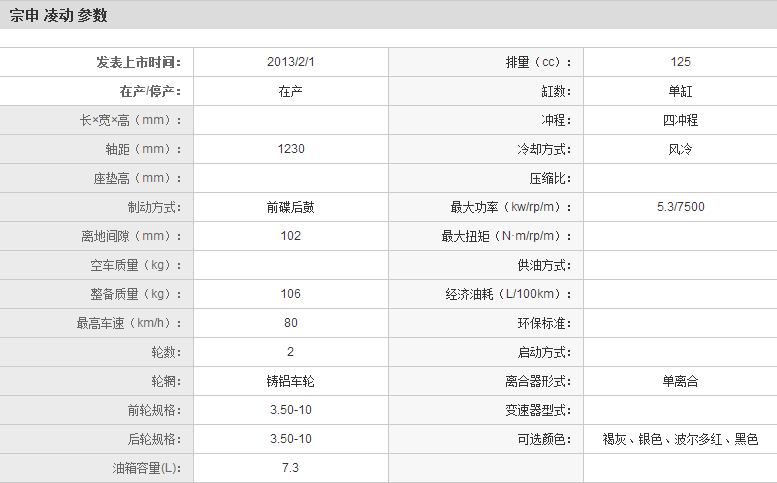
Task: Click the 四冲程 stroke value
Action: click(680, 120)
